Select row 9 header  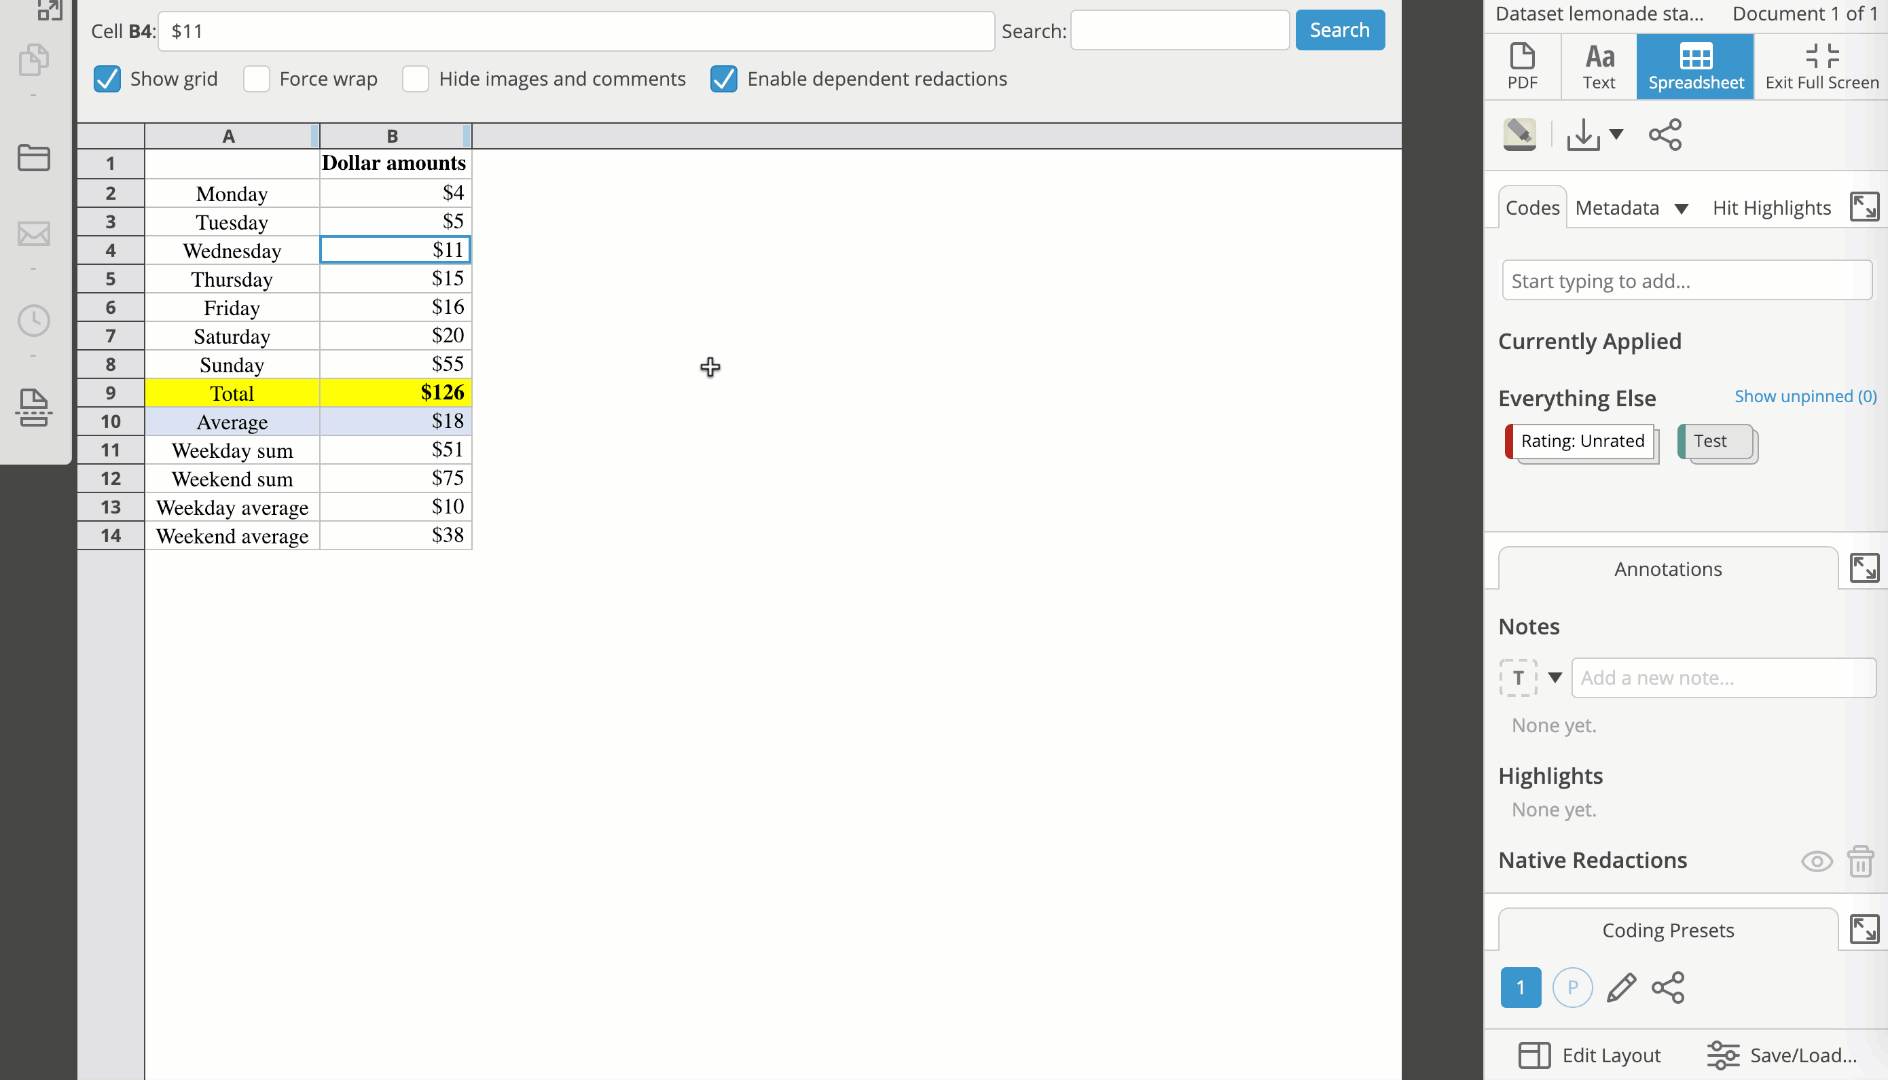click(x=110, y=393)
